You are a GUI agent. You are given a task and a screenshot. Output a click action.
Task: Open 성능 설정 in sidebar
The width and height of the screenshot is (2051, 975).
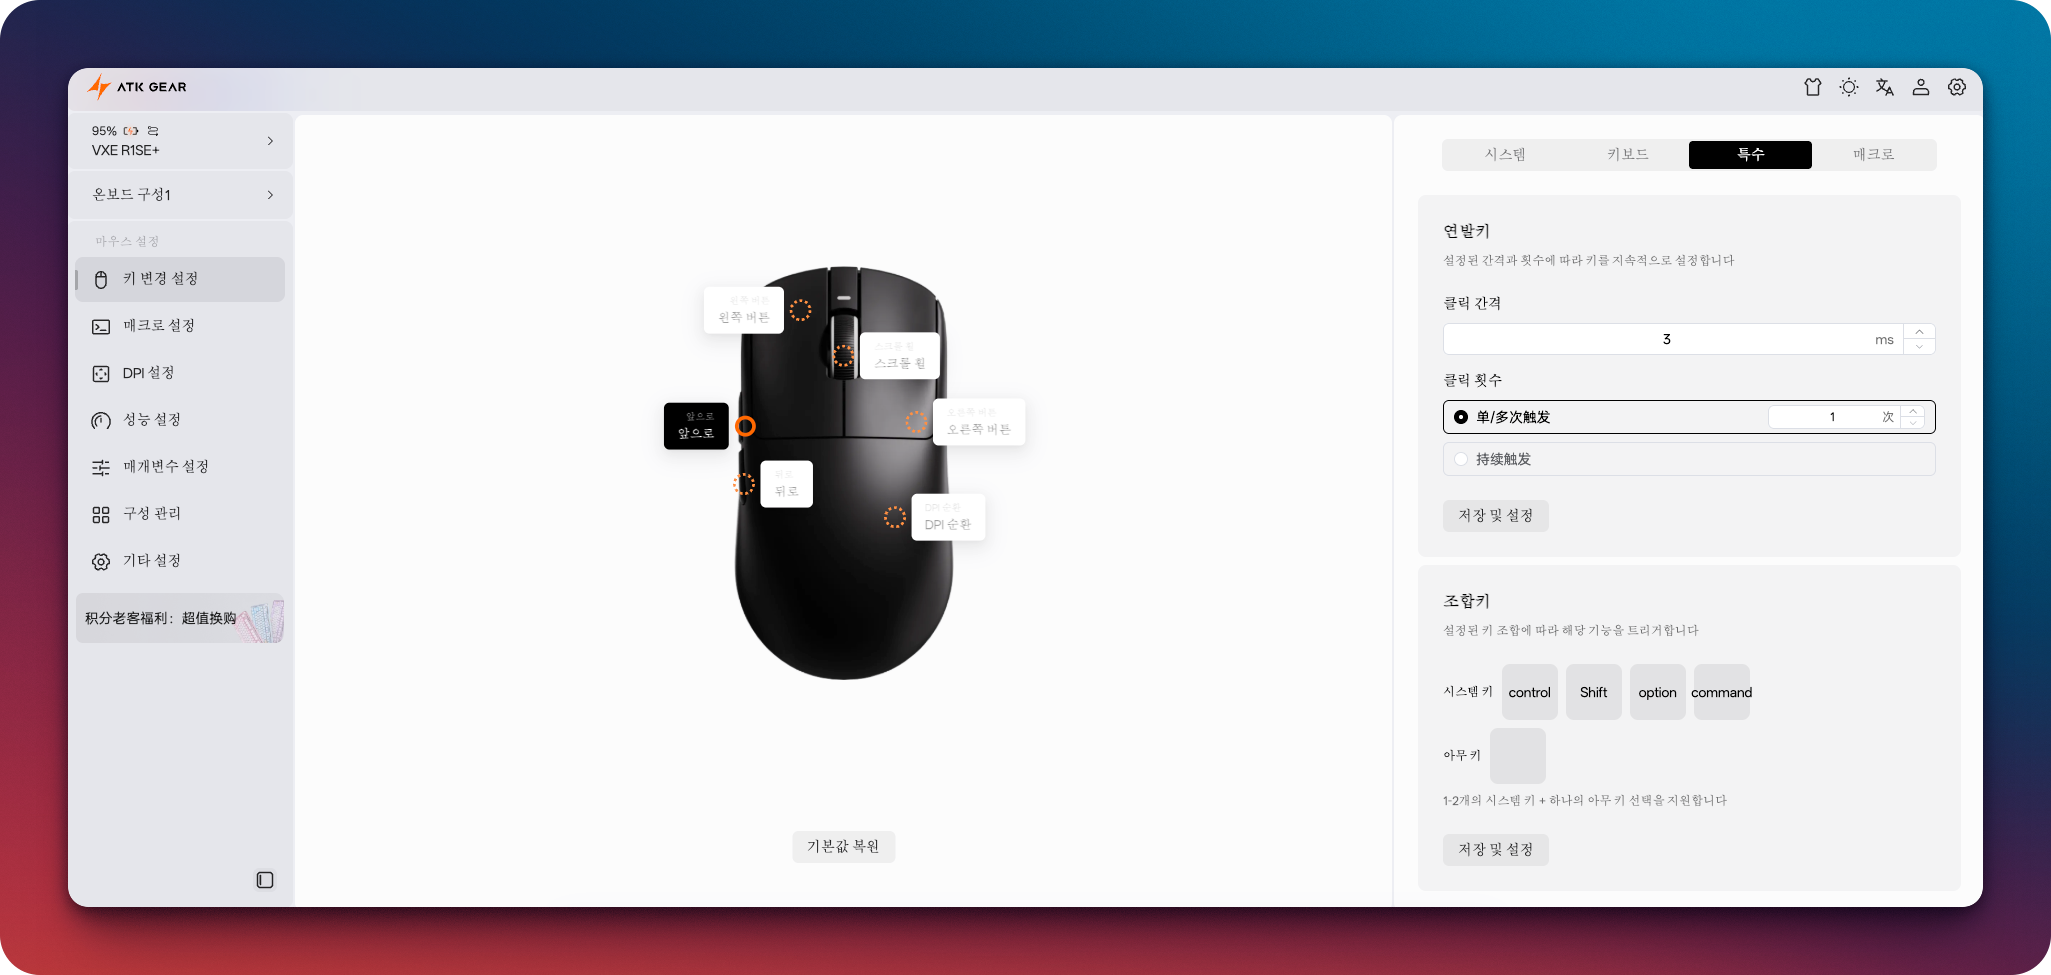pyautogui.click(x=151, y=420)
